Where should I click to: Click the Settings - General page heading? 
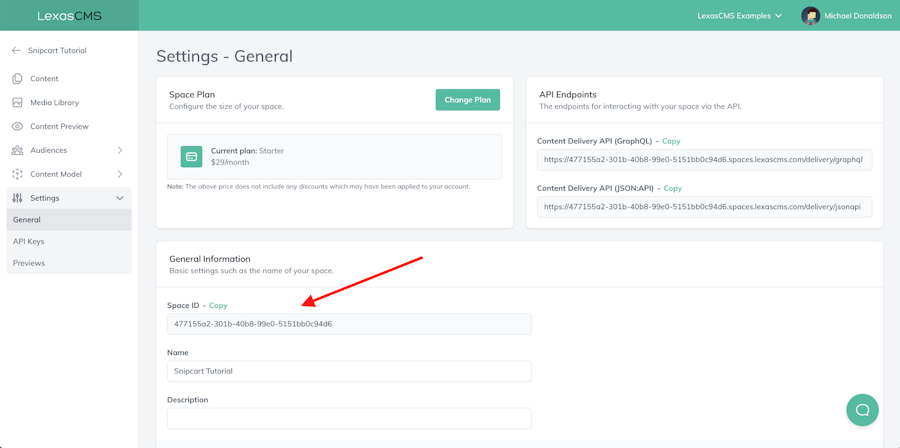[x=224, y=56]
